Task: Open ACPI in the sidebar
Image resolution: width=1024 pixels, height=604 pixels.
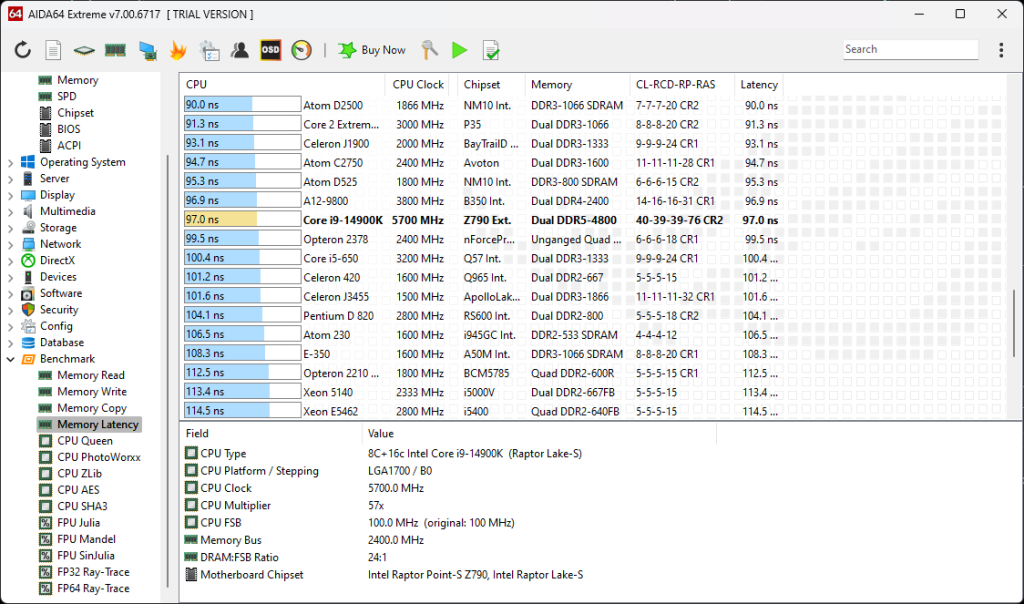Action: pos(69,146)
